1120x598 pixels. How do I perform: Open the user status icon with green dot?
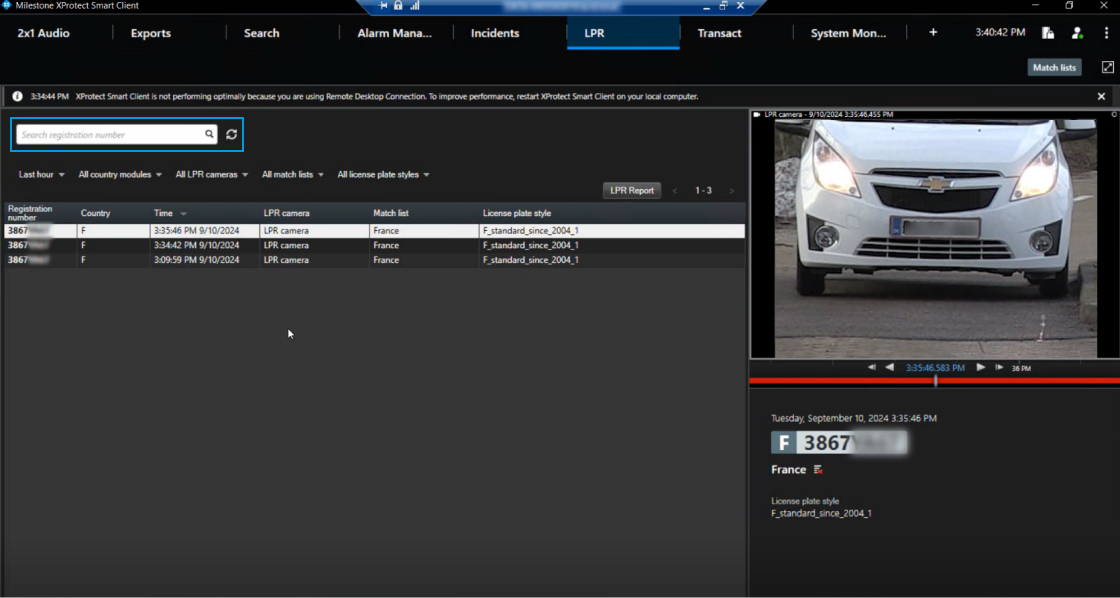(1077, 33)
